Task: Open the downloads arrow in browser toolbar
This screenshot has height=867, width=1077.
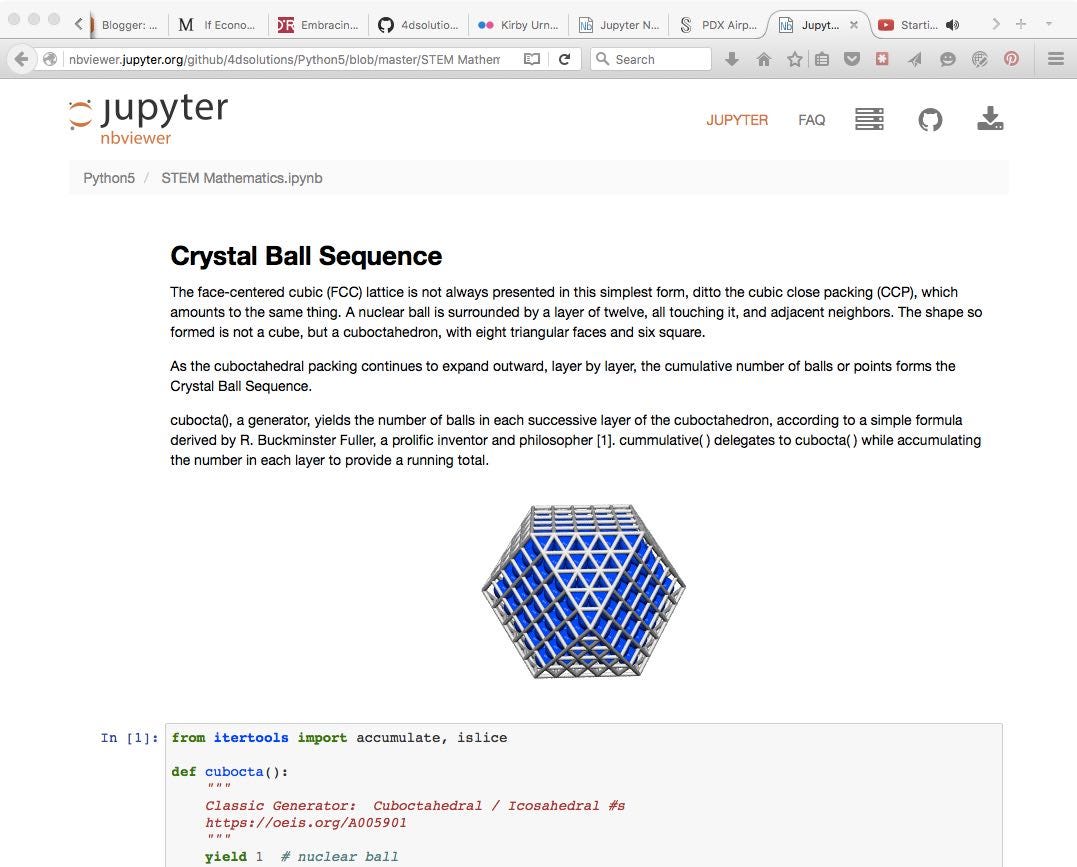Action: coord(732,59)
